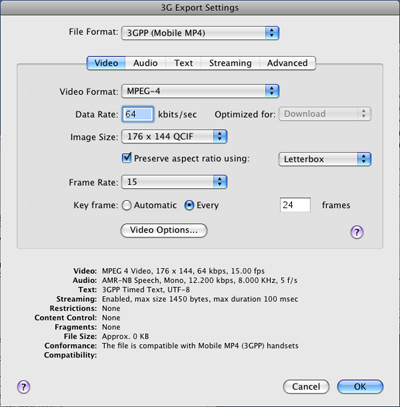Open the Optimized for Download dropdown
This screenshot has width=400, height=407.
[x=325, y=114]
